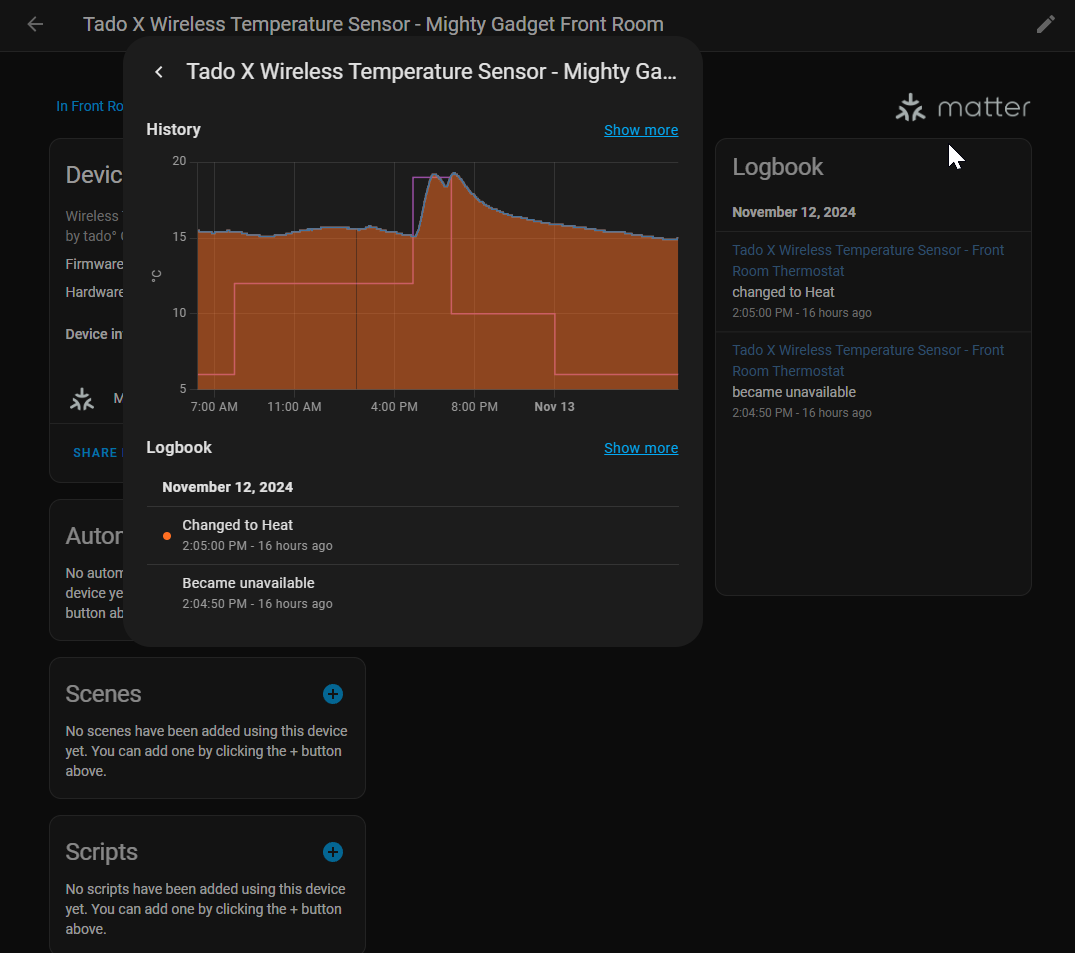Add a new scene with plus button
1075x953 pixels.
click(x=333, y=694)
